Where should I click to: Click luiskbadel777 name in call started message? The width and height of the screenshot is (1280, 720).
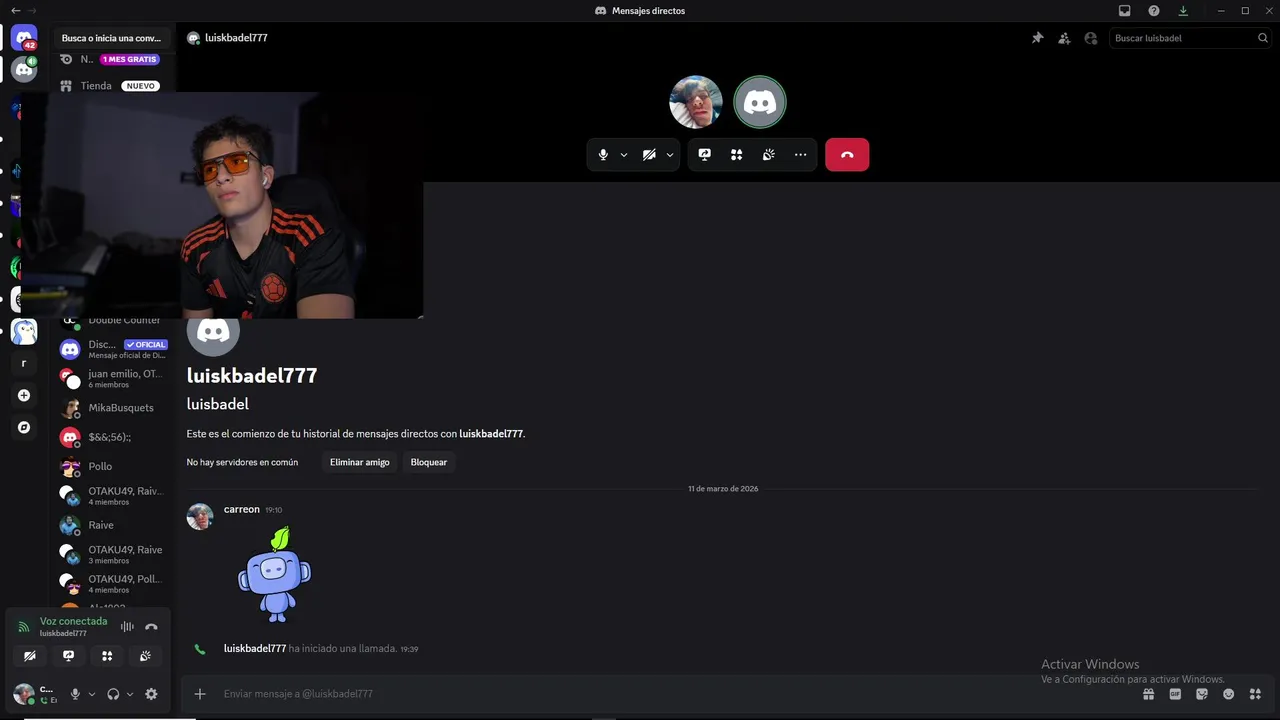(x=255, y=648)
